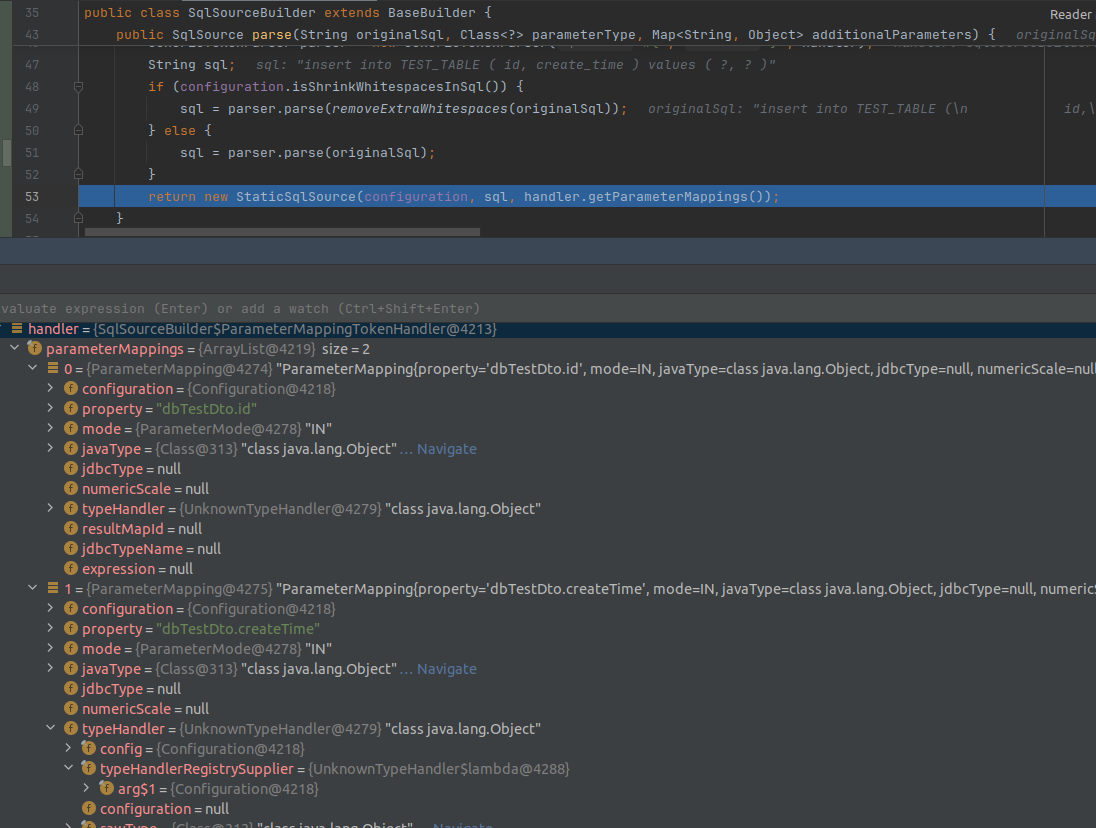The image size is (1096, 828).
Task: Click the parameterMappings field icon
Action: 35,349
